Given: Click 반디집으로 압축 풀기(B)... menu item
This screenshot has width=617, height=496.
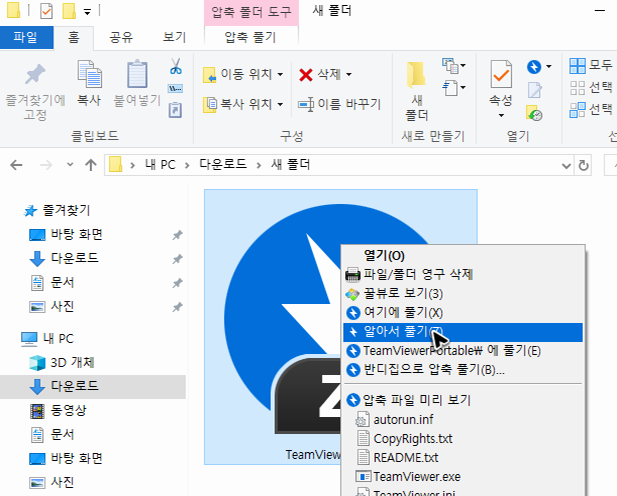Looking at the screenshot, I should tap(463, 370).
